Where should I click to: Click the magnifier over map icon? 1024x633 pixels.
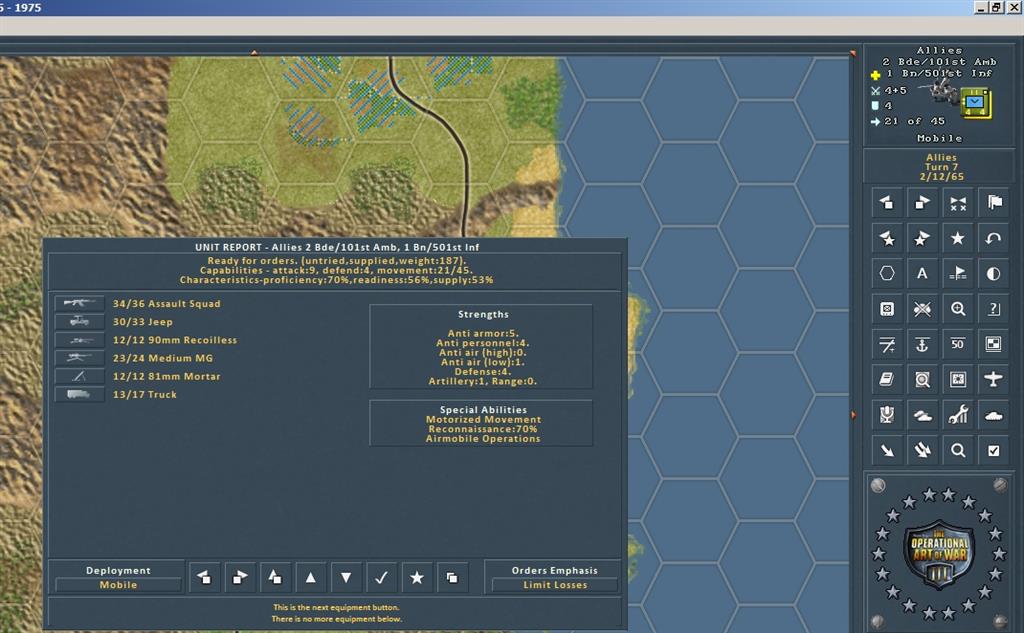click(x=922, y=380)
